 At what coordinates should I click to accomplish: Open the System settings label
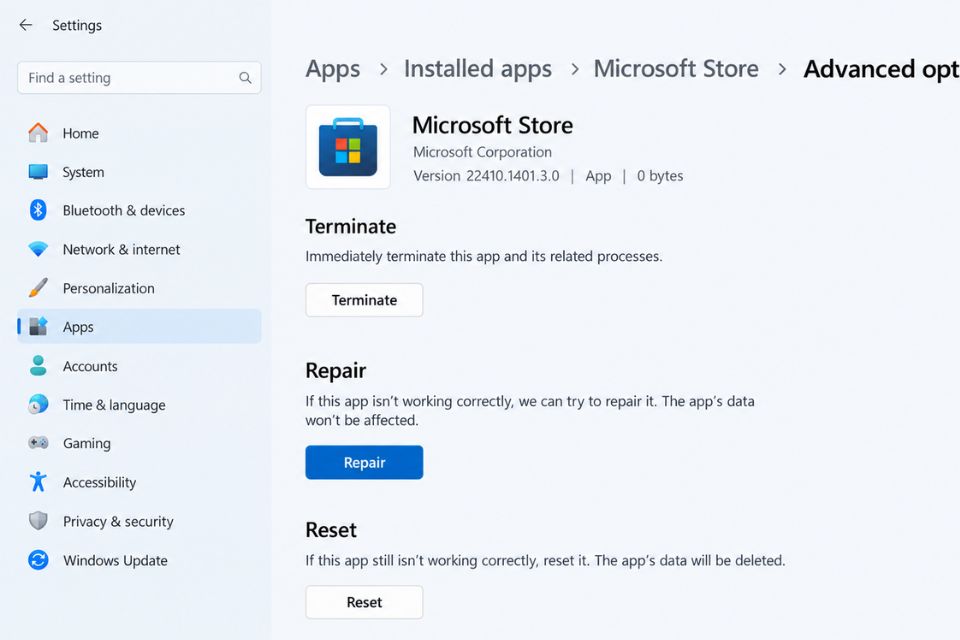click(83, 172)
